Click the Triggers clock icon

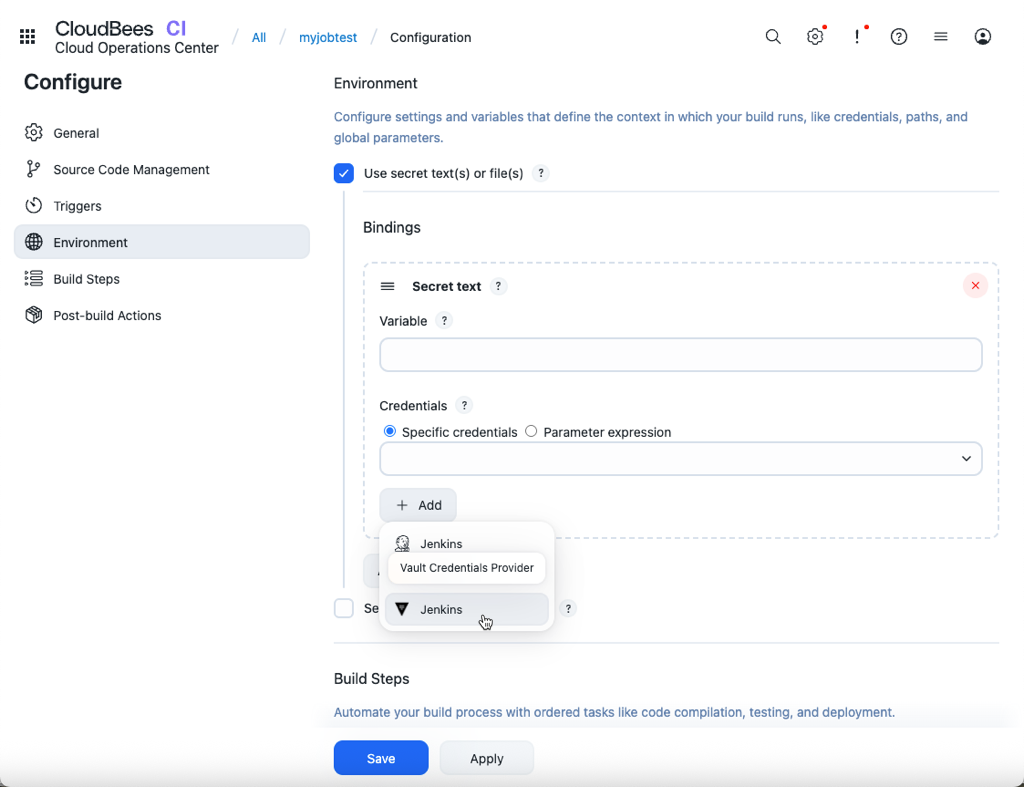[x=33, y=206]
